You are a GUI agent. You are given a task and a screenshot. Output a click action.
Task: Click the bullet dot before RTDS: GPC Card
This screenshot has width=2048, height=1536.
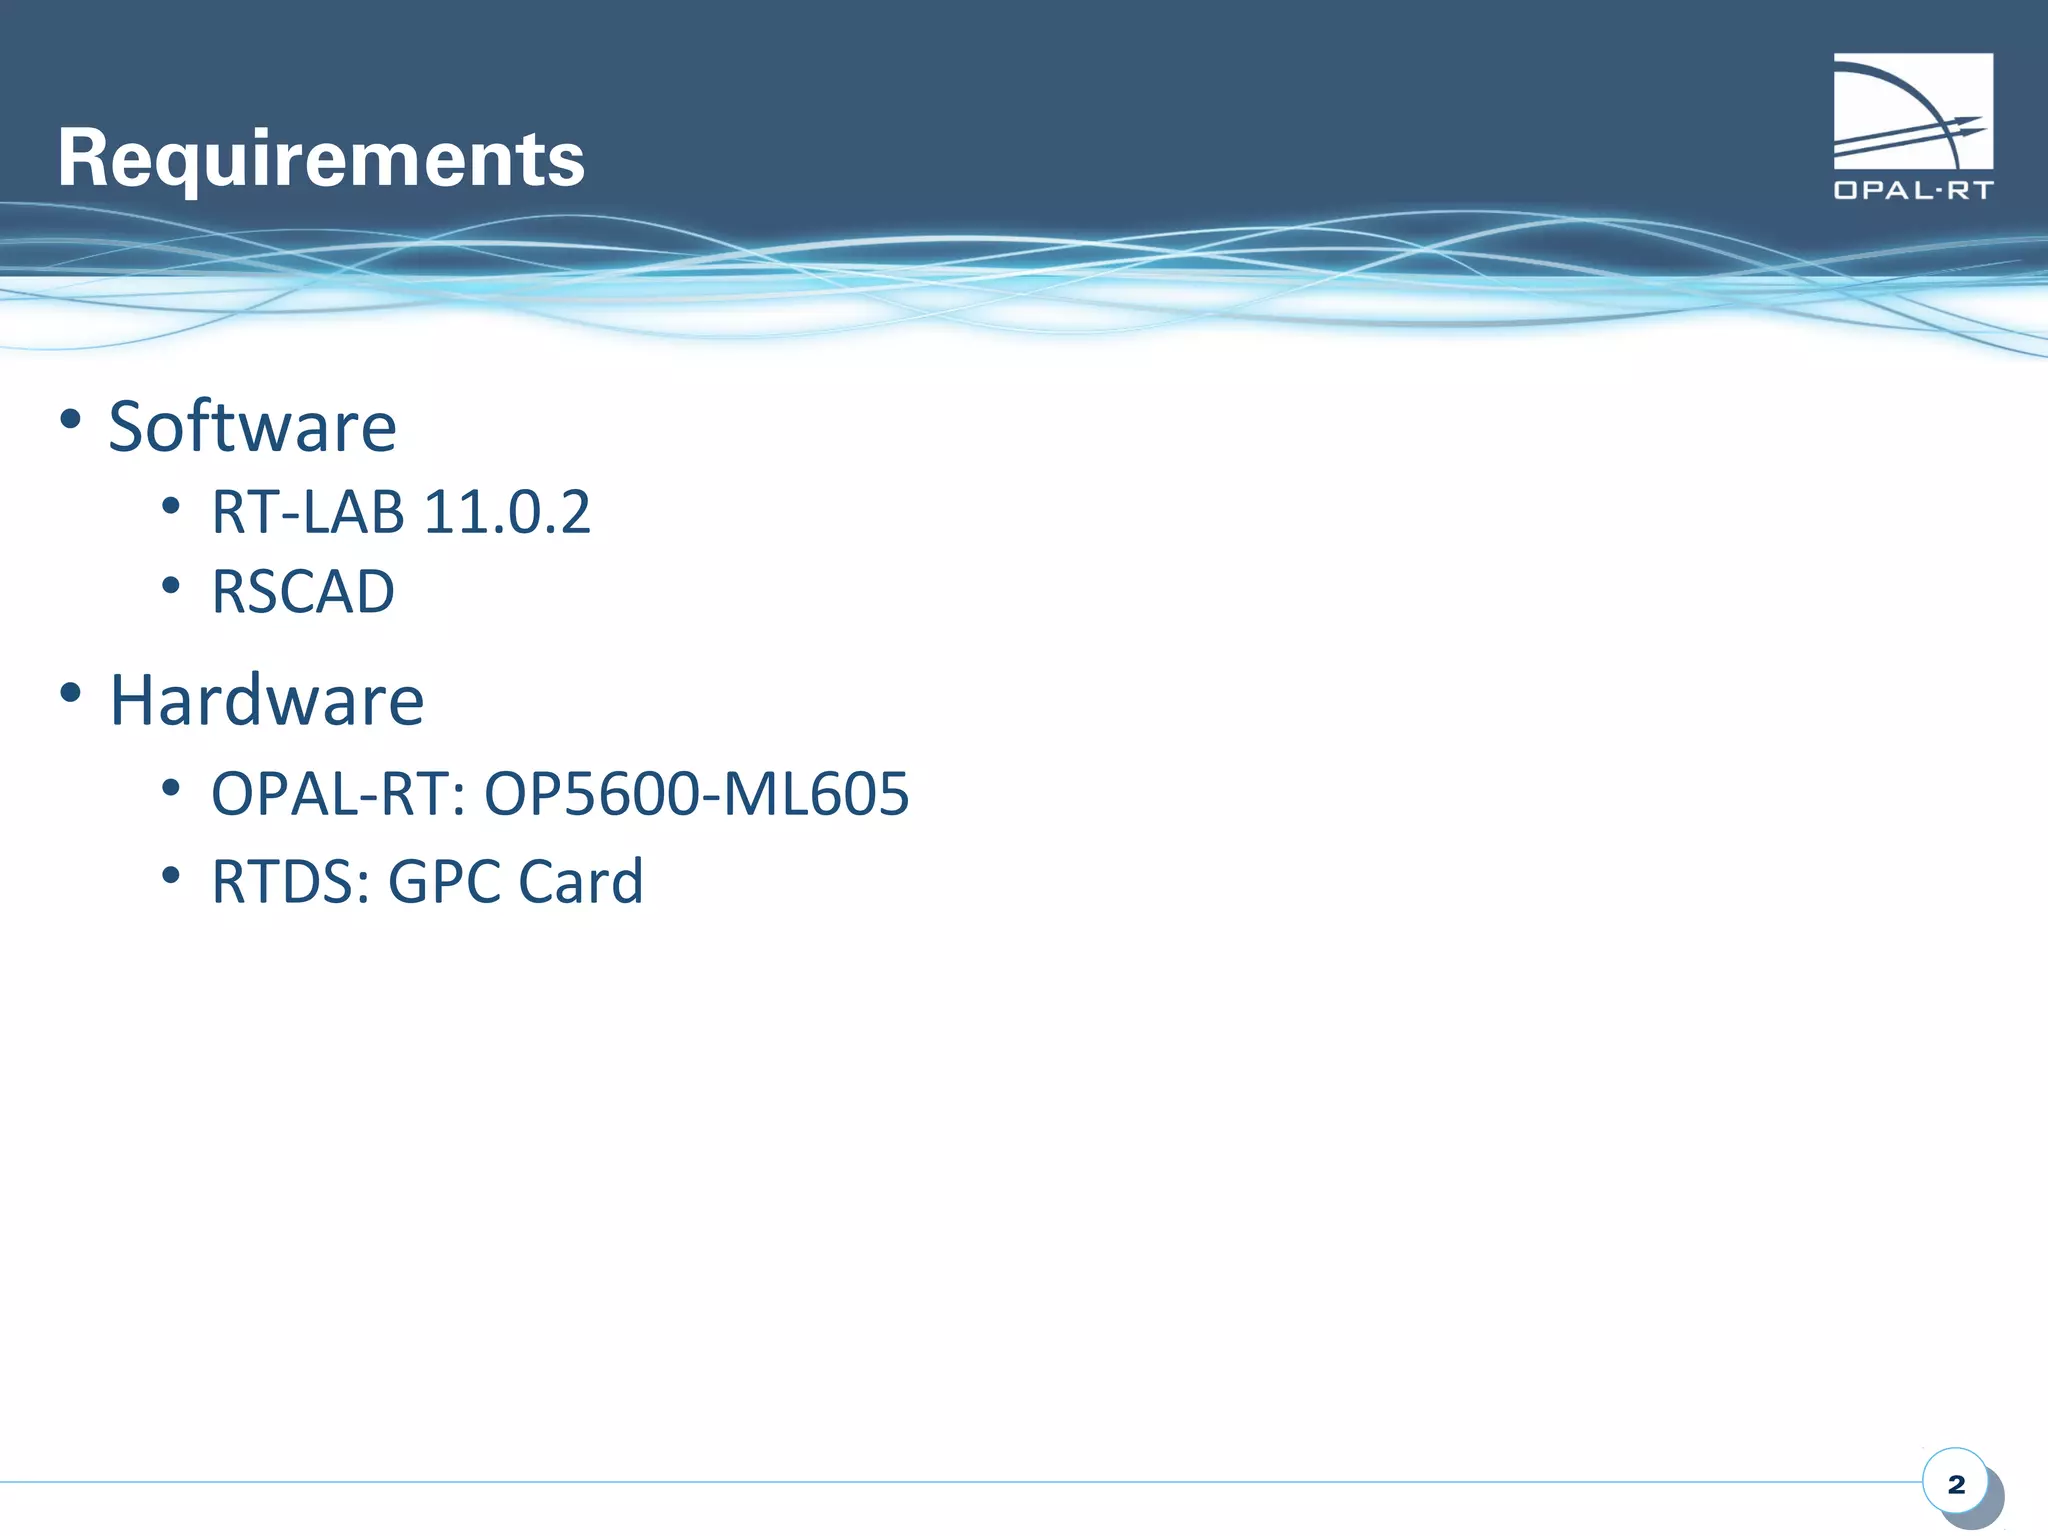click(171, 876)
